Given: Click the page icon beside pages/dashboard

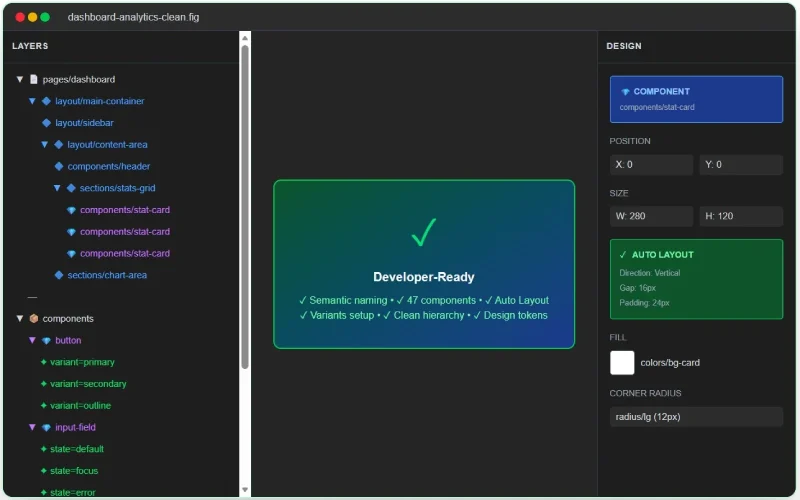Looking at the screenshot, I should pos(33,79).
